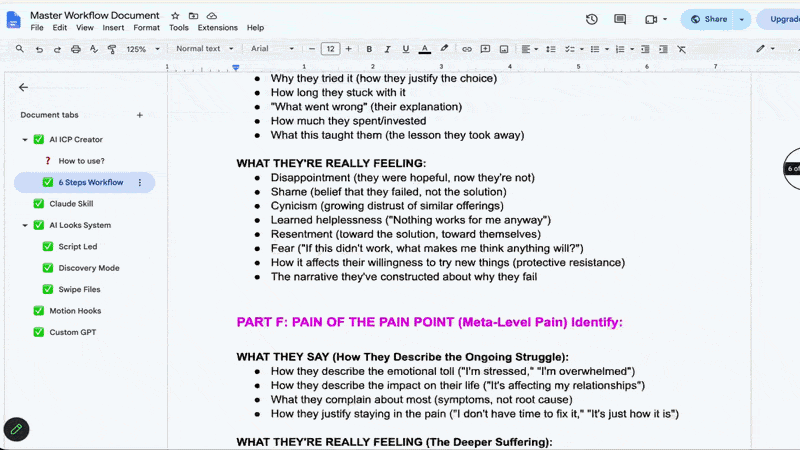Screen dimensions: 800x450
Task: Open the zoom level 125% dropdown
Action: (143, 49)
